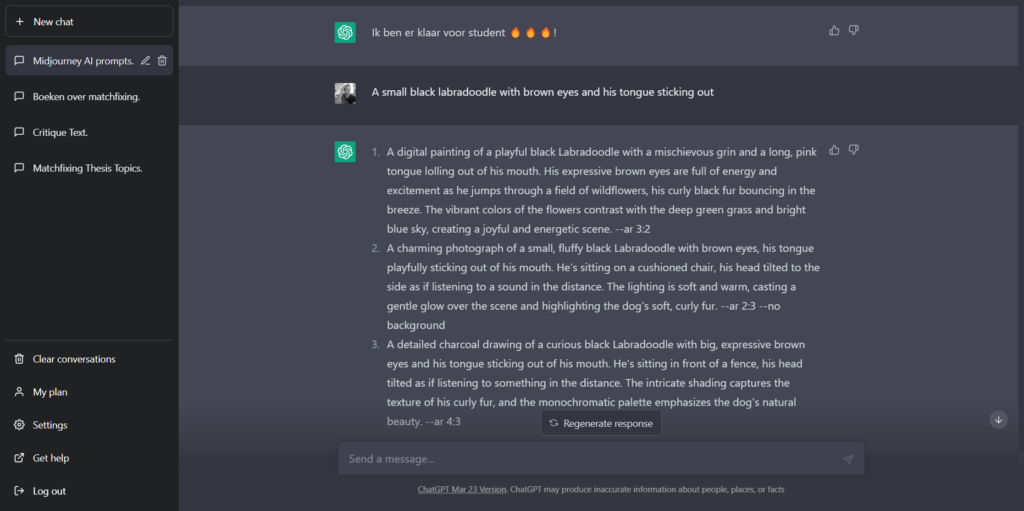Dislike the 'Ik ben er klaar' reply
Viewport: 1024px width, 511px height.
[854, 30]
